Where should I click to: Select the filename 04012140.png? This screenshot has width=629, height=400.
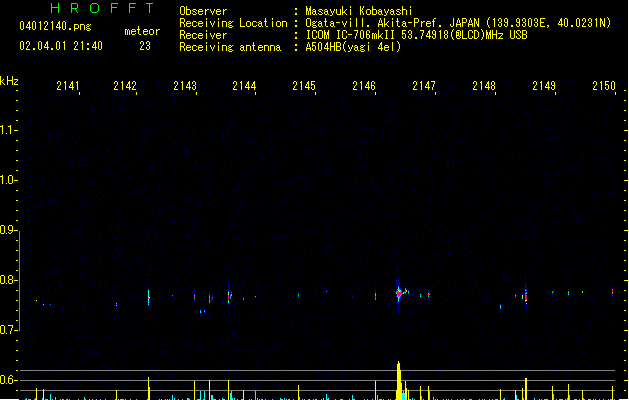click(x=55, y=26)
